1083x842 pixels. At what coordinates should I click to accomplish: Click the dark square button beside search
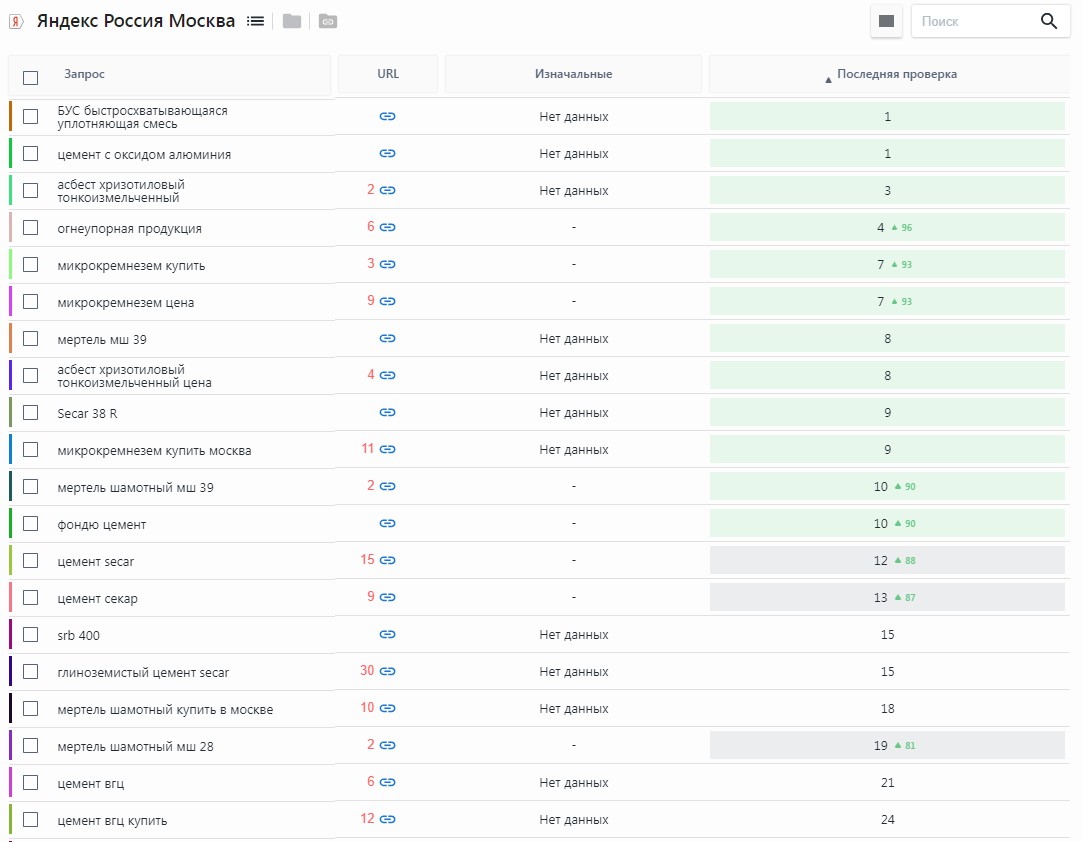pyautogui.click(x=886, y=21)
